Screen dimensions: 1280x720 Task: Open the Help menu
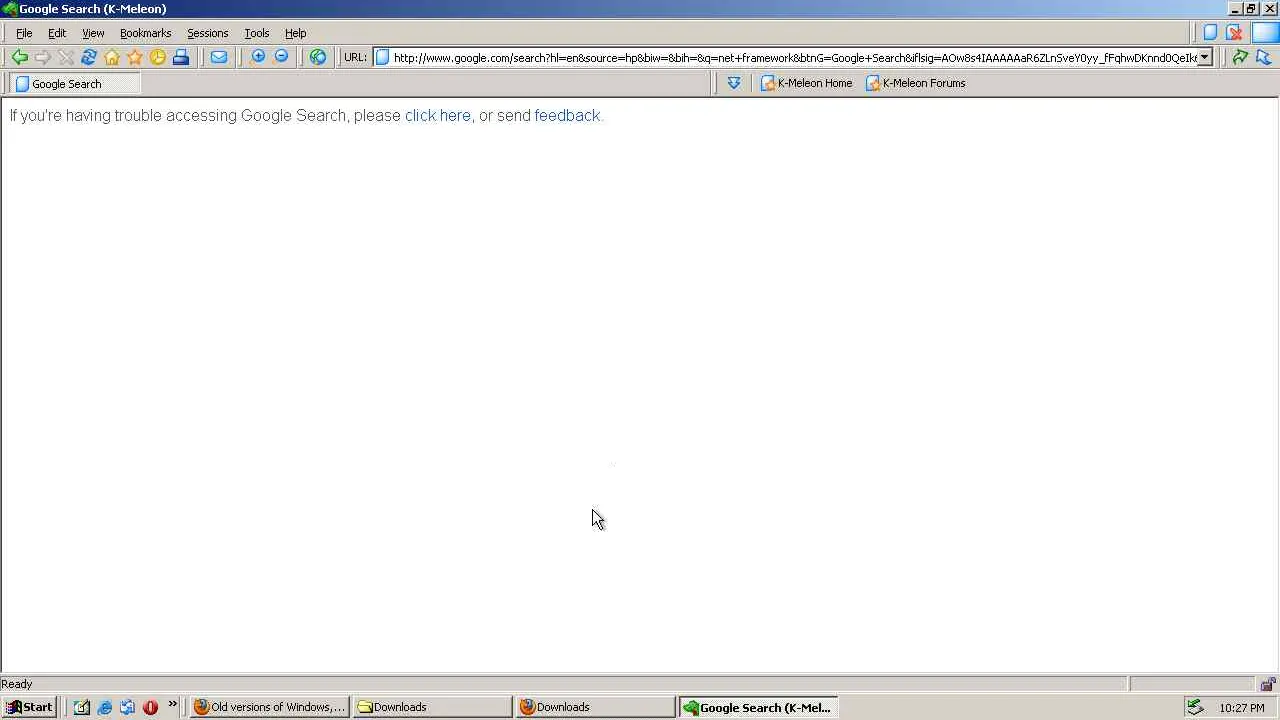(295, 33)
